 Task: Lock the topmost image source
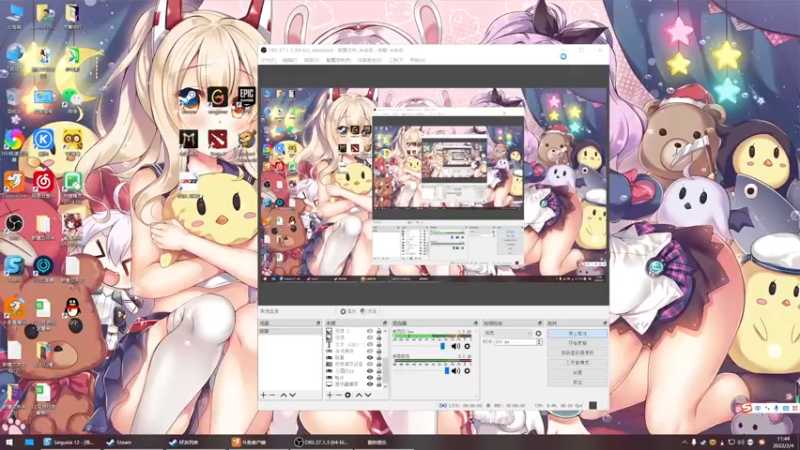point(379,331)
